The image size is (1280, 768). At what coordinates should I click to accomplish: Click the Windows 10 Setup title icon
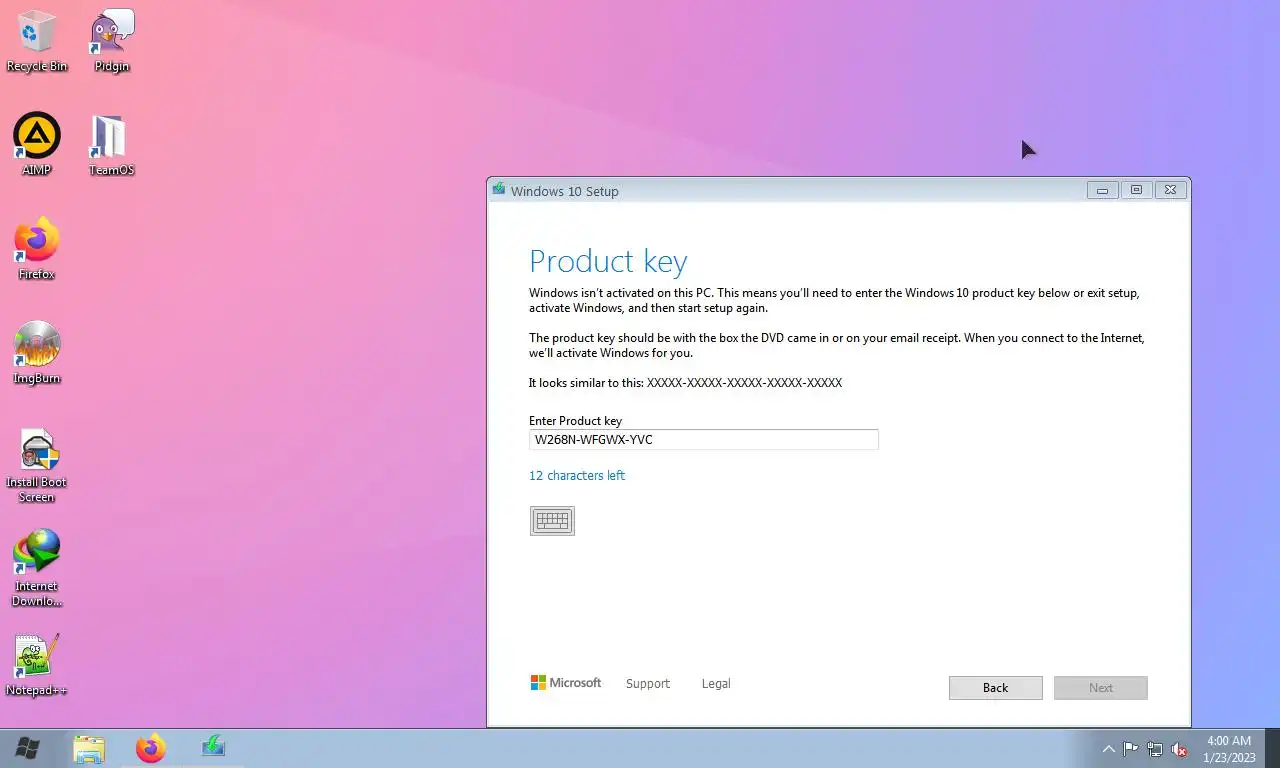pyautogui.click(x=499, y=190)
